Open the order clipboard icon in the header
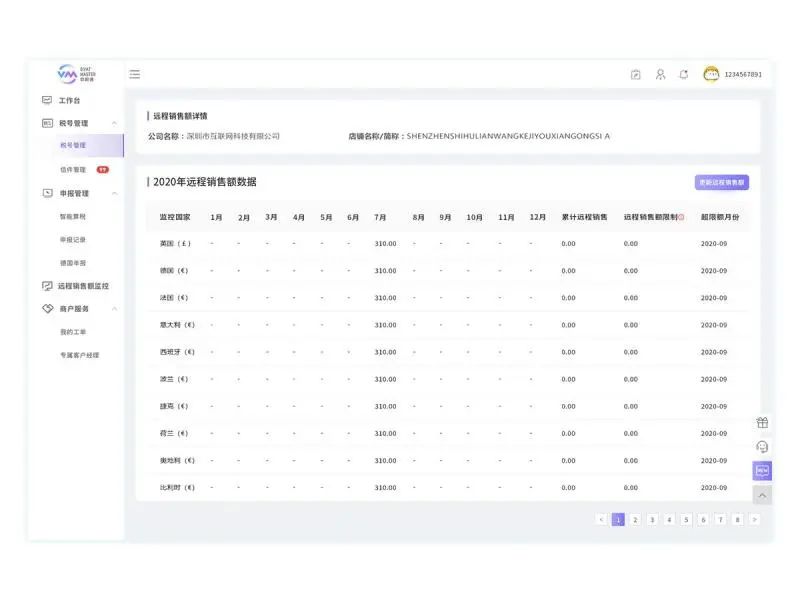 [x=635, y=74]
